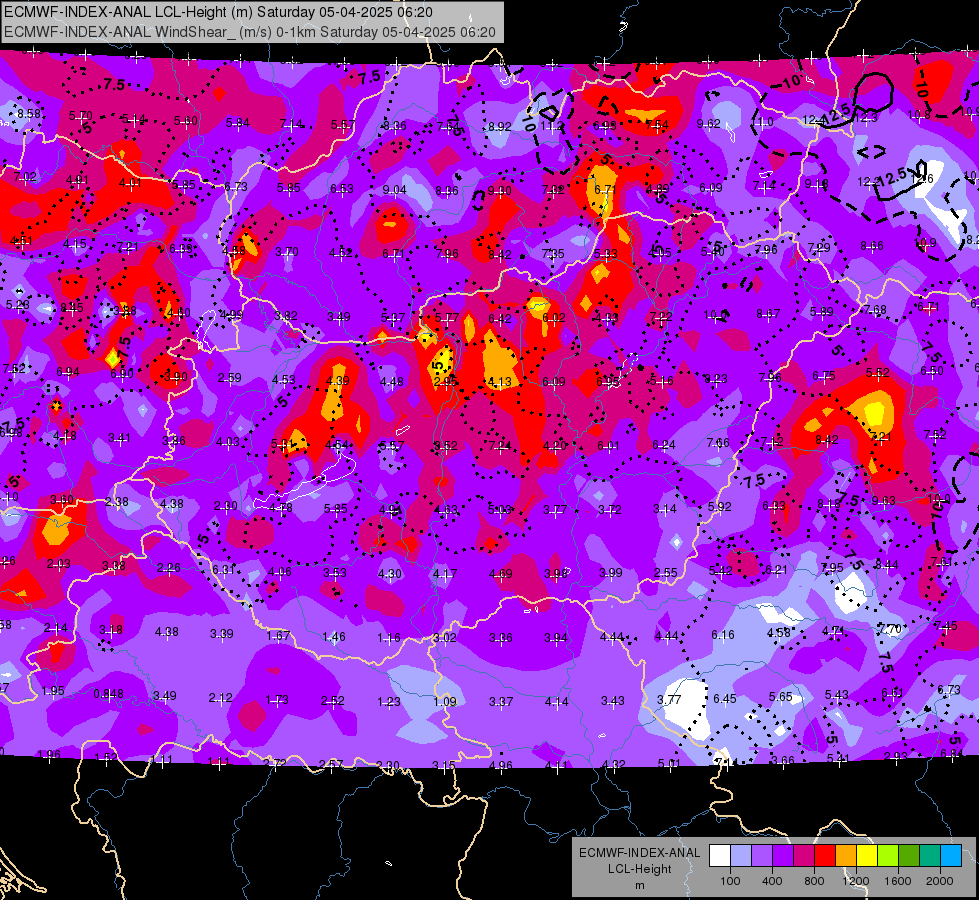This screenshot has height=900, width=979.
Task: Click the legend title ECMWF-INDEX-ANAL
Action: [x=639, y=853]
